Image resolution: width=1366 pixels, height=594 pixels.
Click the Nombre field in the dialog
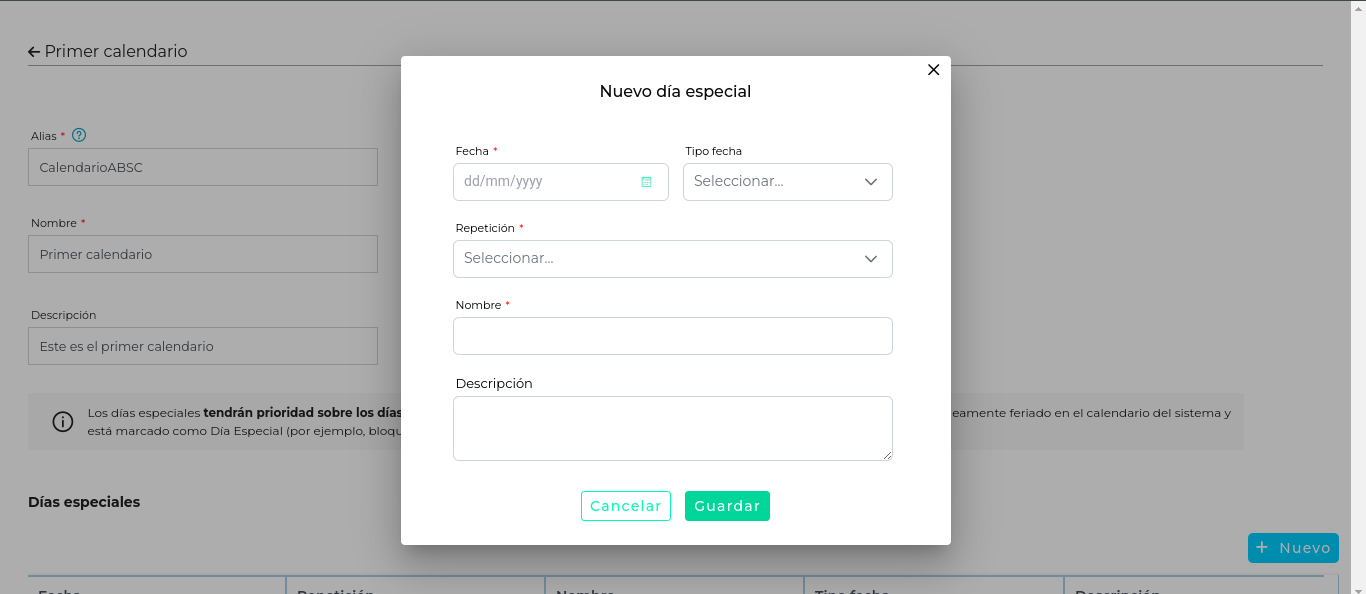pyautogui.click(x=672, y=336)
